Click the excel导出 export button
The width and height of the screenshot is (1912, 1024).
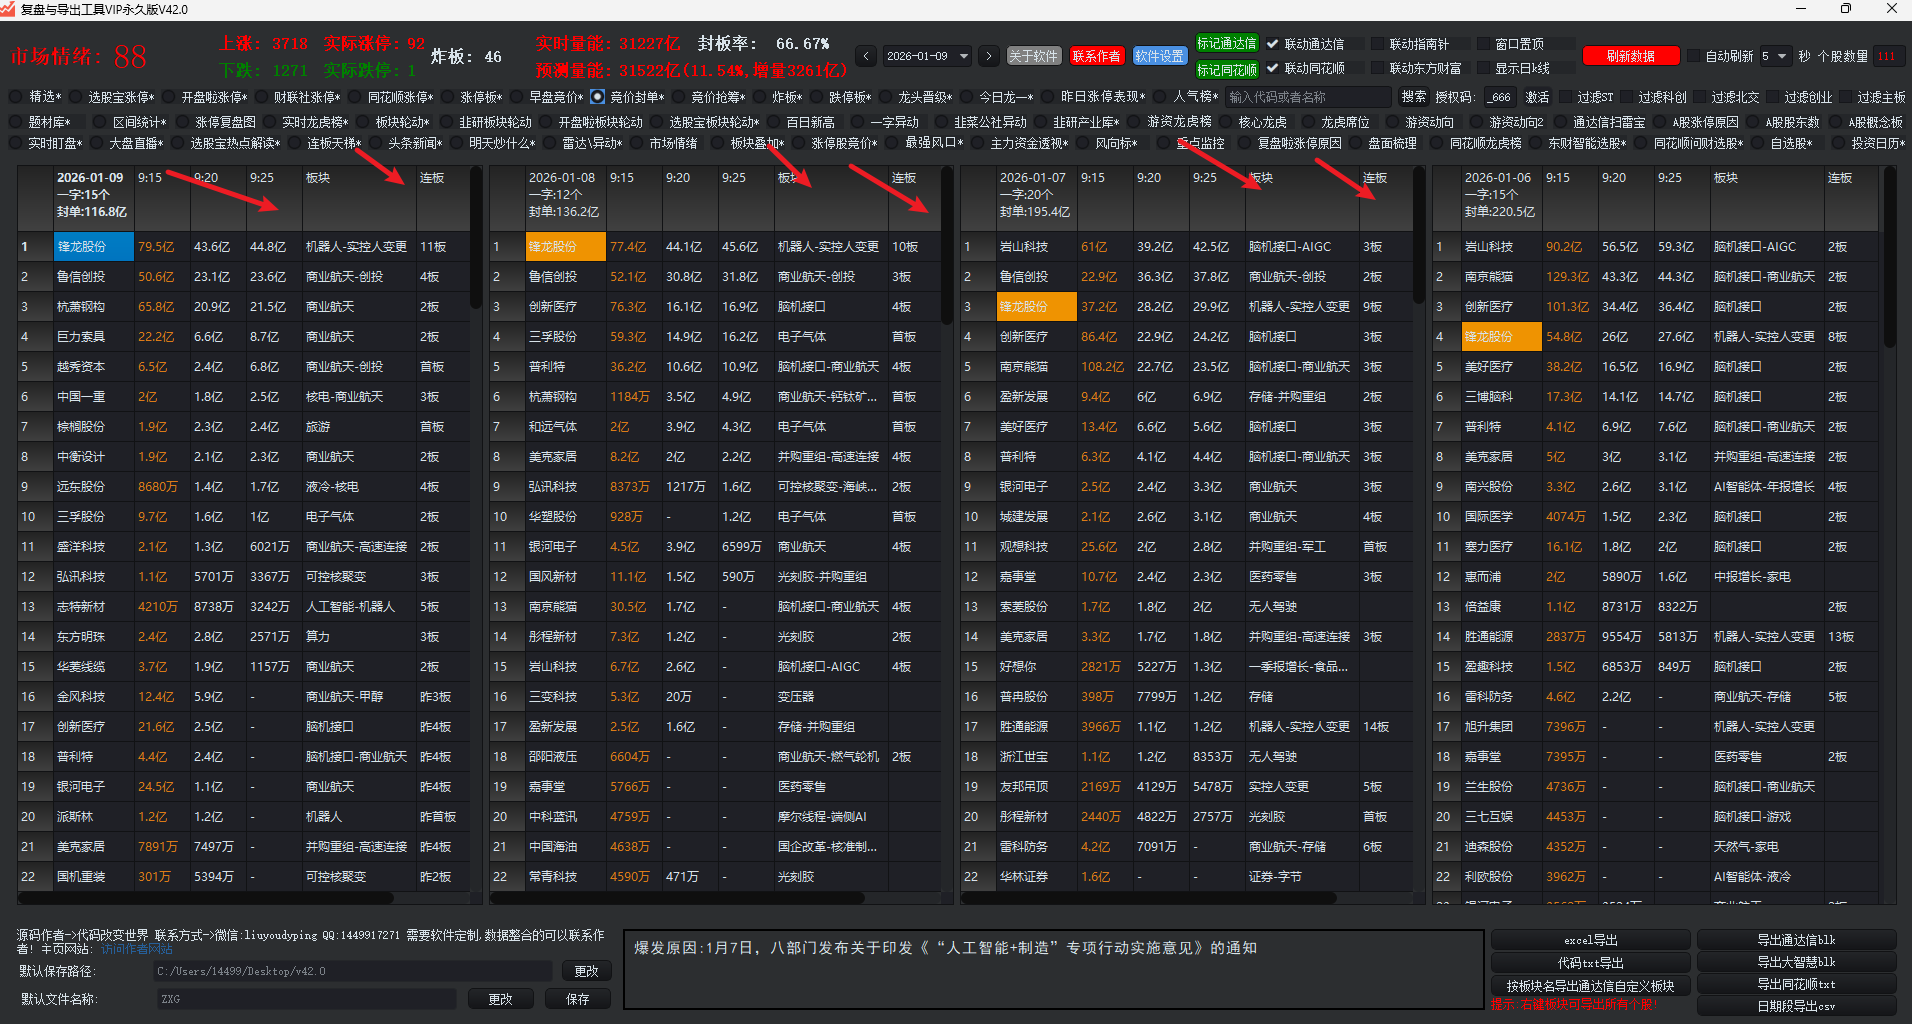click(x=1590, y=940)
